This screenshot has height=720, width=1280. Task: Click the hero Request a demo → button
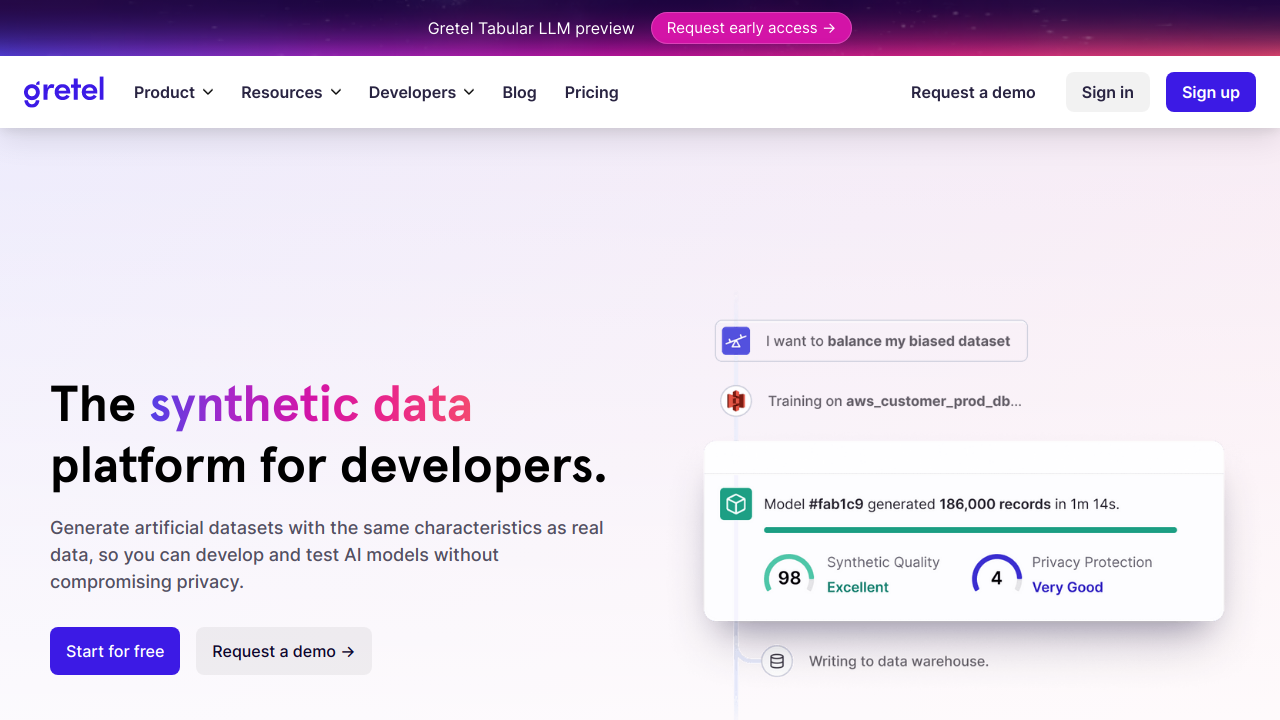pyautogui.click(x=284, y=651)
